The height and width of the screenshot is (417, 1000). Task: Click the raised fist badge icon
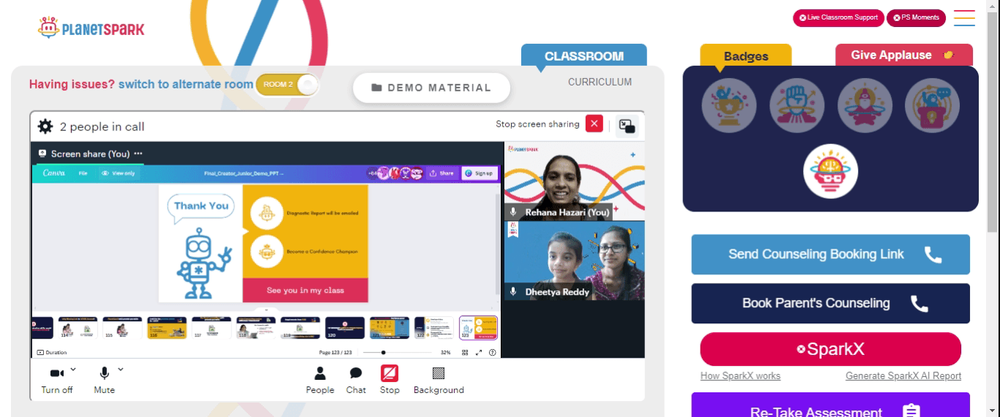[x=797, y=105]
